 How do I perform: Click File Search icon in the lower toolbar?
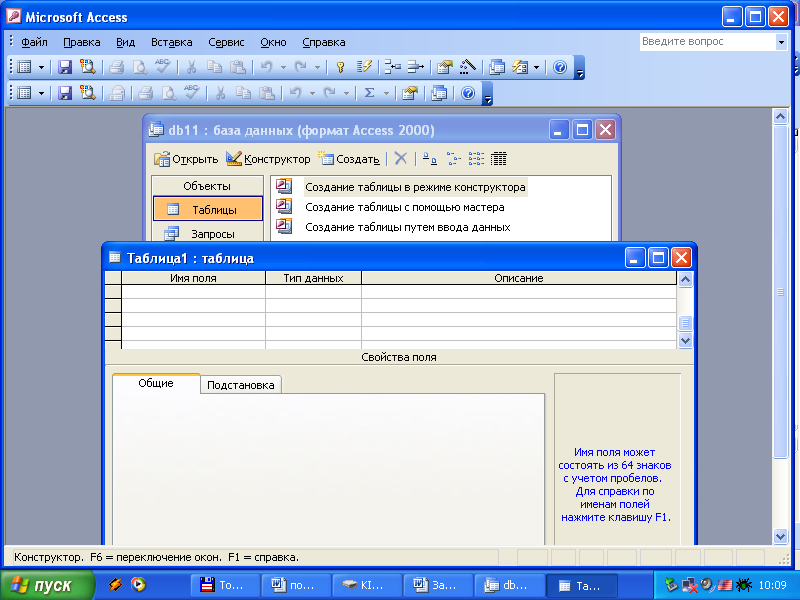click(x=88, y=93)
